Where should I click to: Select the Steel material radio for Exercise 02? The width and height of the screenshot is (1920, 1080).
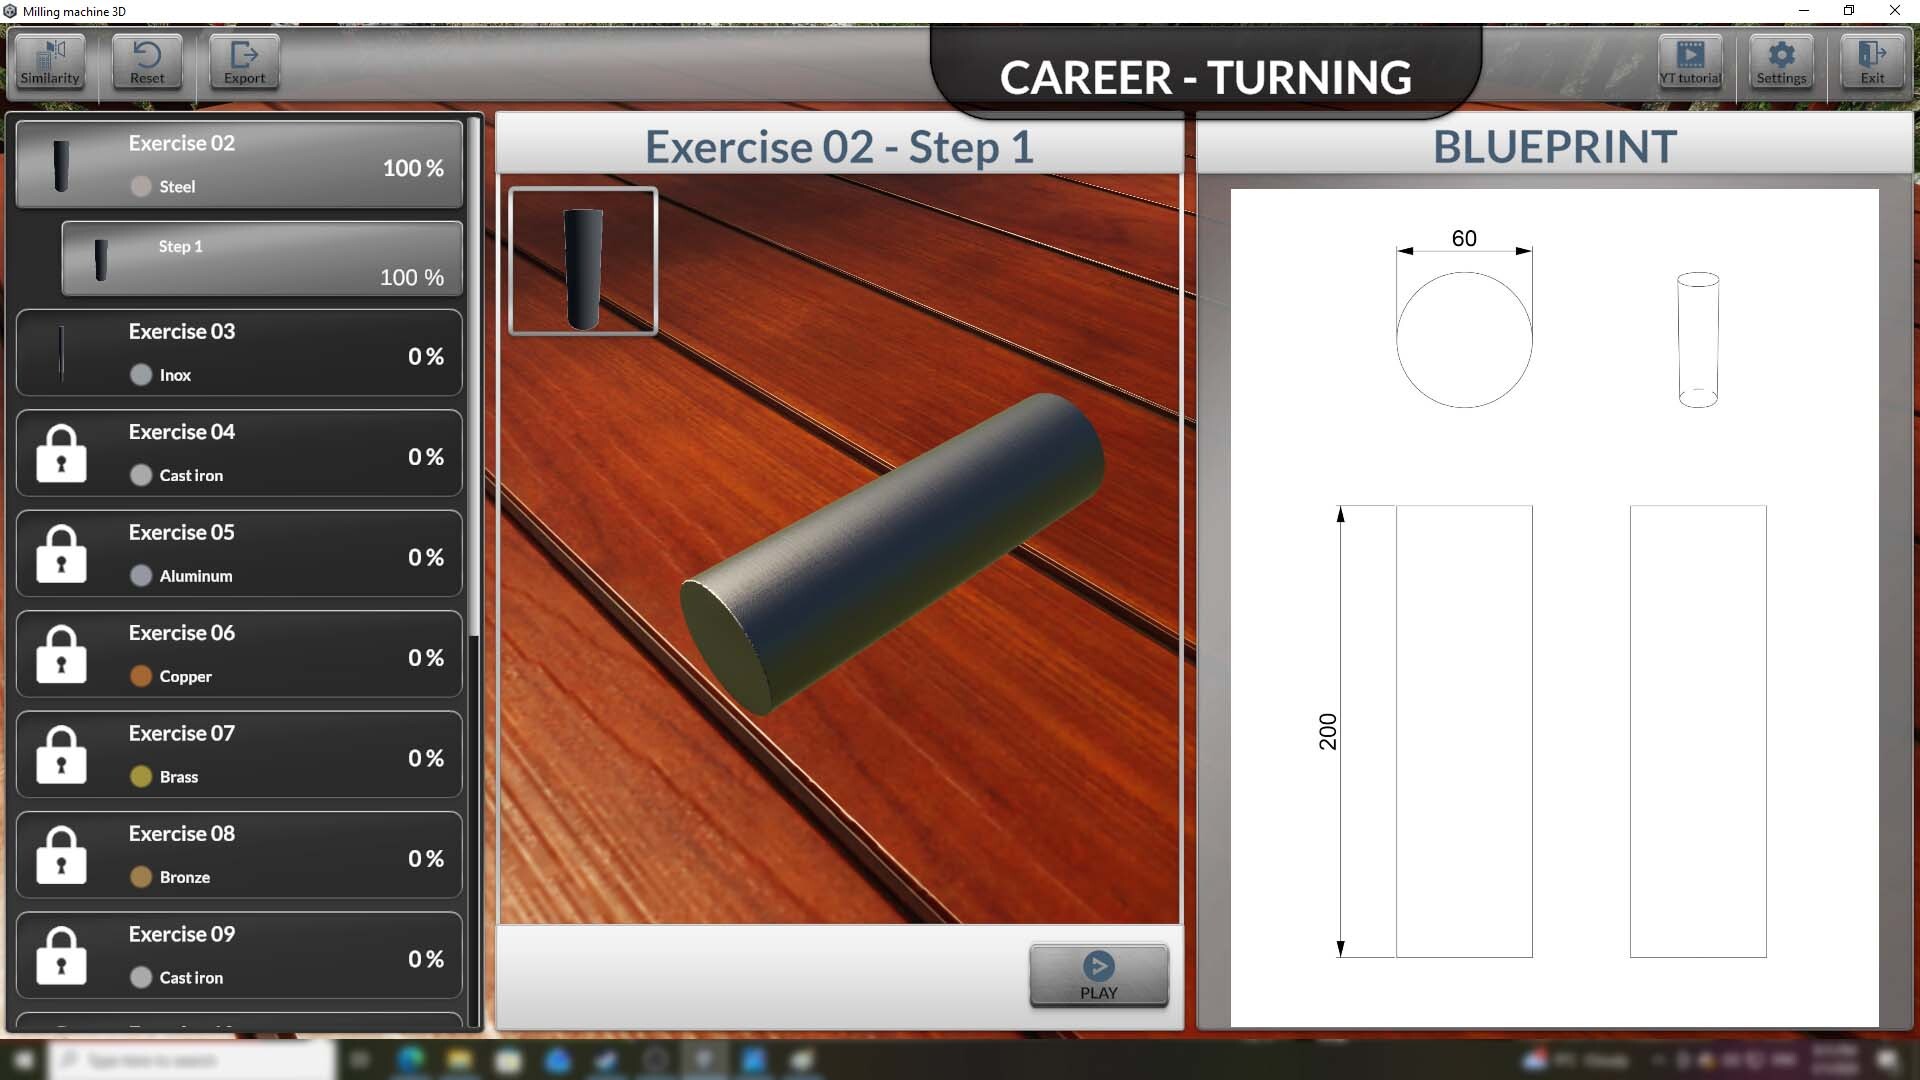pos(139,186)
